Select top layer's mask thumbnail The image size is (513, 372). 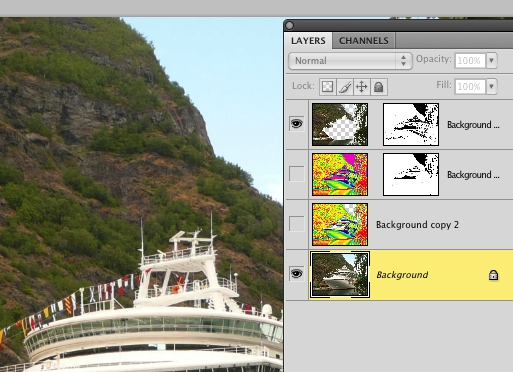click(411, 124)
